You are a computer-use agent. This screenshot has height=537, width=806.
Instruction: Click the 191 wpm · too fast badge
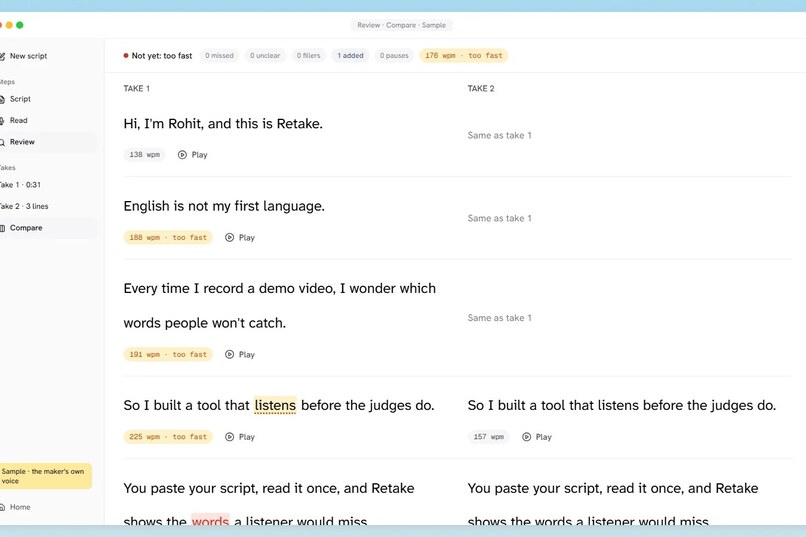[168, 355]
